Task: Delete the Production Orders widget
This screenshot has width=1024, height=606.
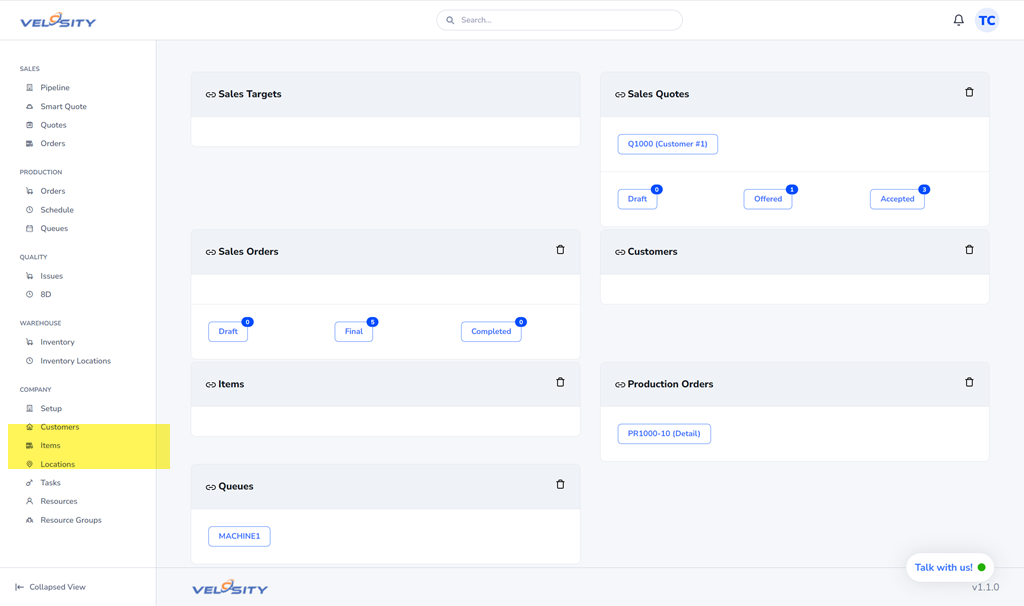Action: (969, 382)
